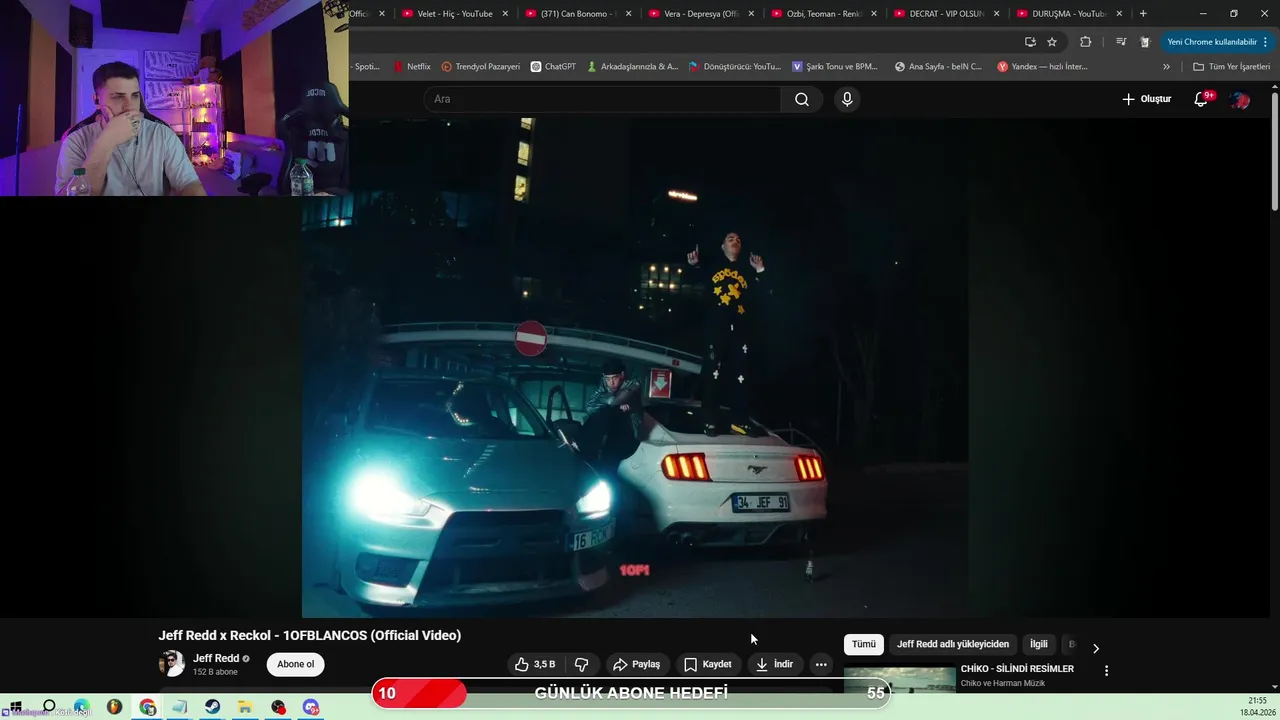This screenshot has height=720, width=1280.
Task: Click the YouTube search magnifier button
Action: point(802,99)
